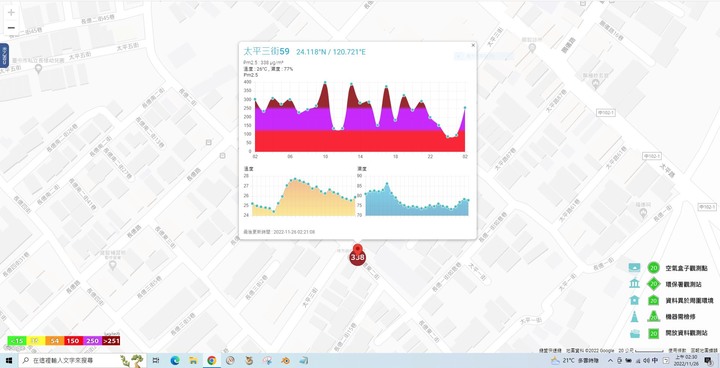Click the last update timestamp 2022-11-26
Screen dimensions: 720x368
(x=279, y=232)
